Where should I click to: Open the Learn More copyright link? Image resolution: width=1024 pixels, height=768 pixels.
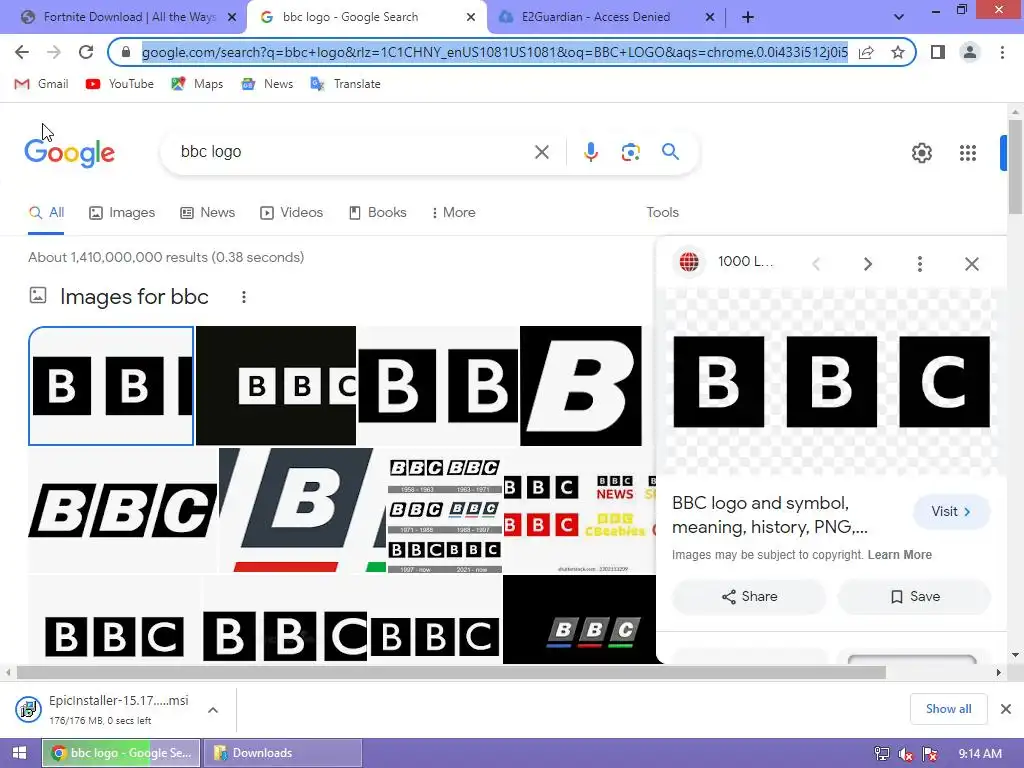point(899,554)
